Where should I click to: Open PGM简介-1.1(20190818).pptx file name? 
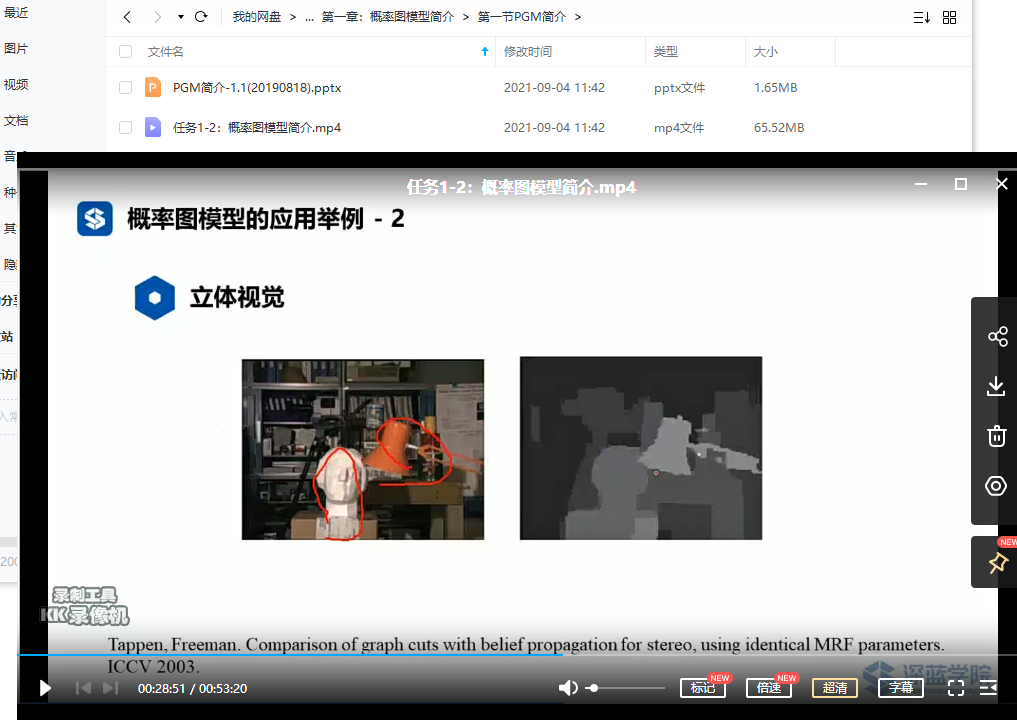pos(257,88)
